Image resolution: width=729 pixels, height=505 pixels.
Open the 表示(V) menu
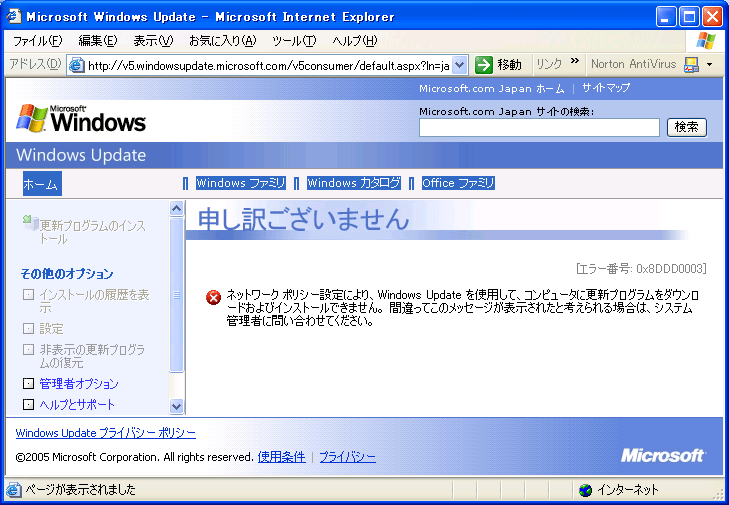[153, 41]
